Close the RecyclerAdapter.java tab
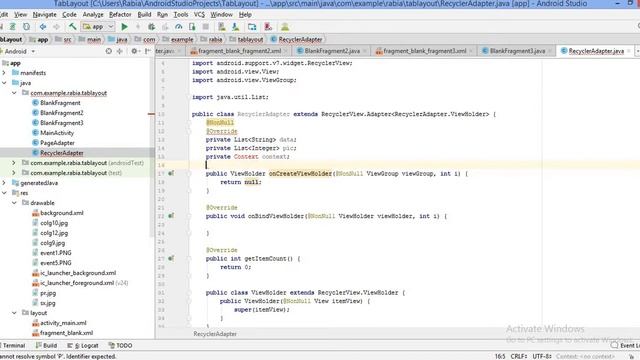640x360 pixels. click(x=629, y=51)
